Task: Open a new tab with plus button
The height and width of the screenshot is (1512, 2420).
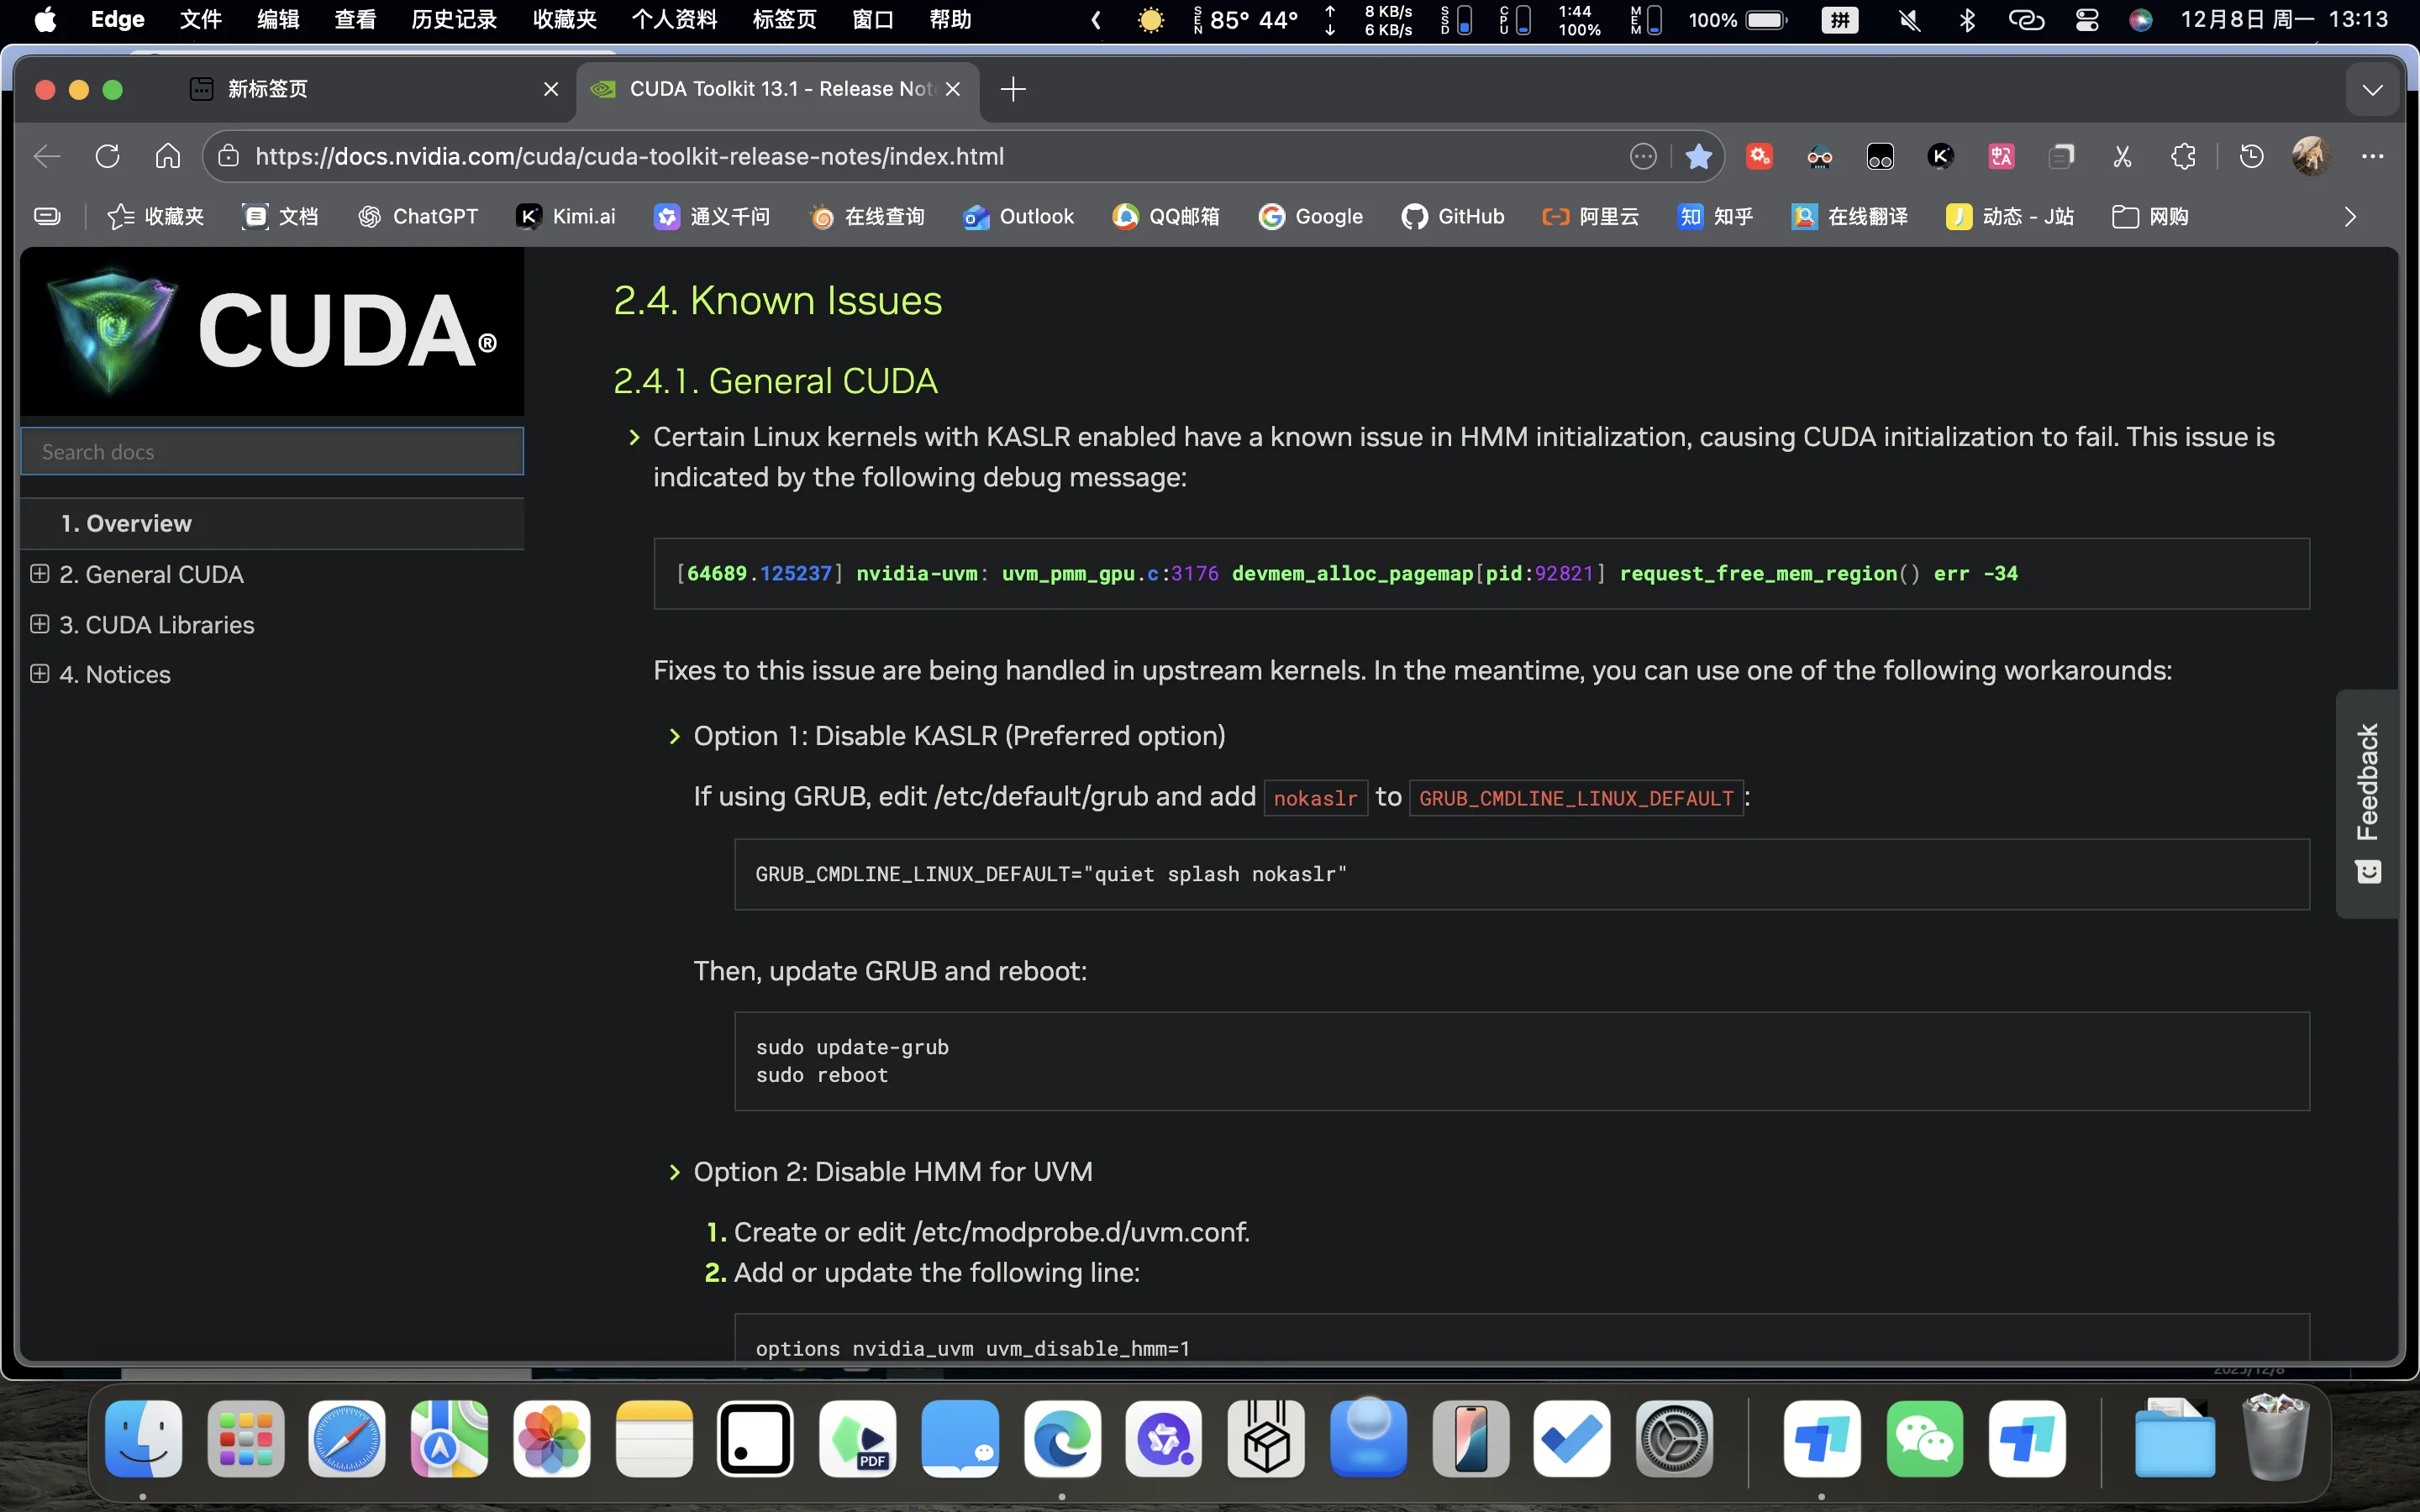Action: [x=1013, y=89]
